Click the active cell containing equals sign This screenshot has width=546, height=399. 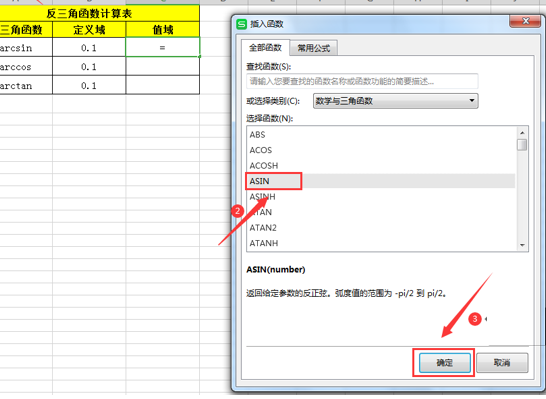coord(163,47)
